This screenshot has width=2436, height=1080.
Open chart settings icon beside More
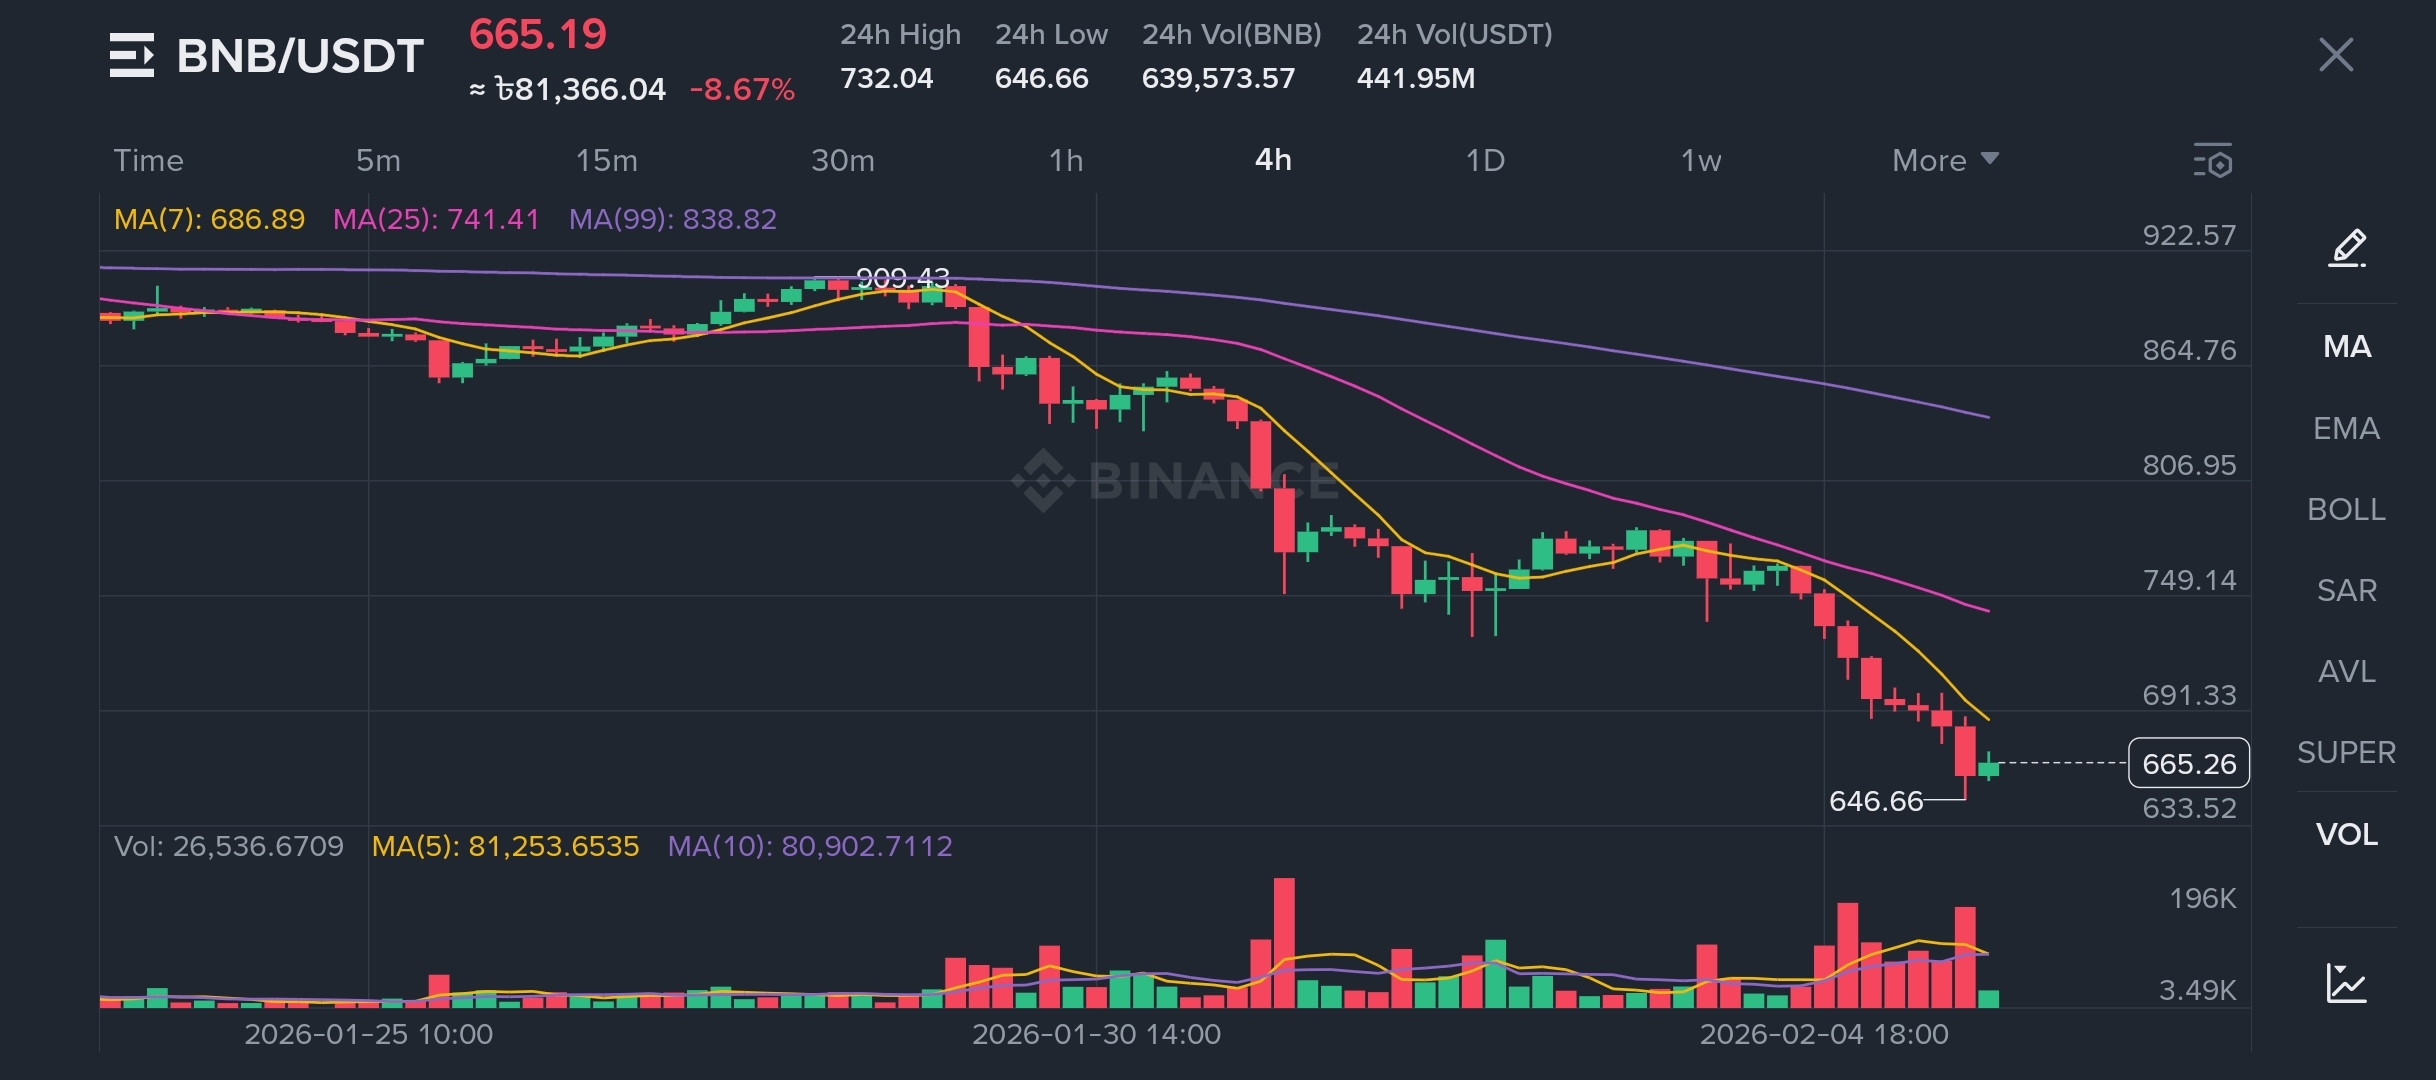point(2213,160)
